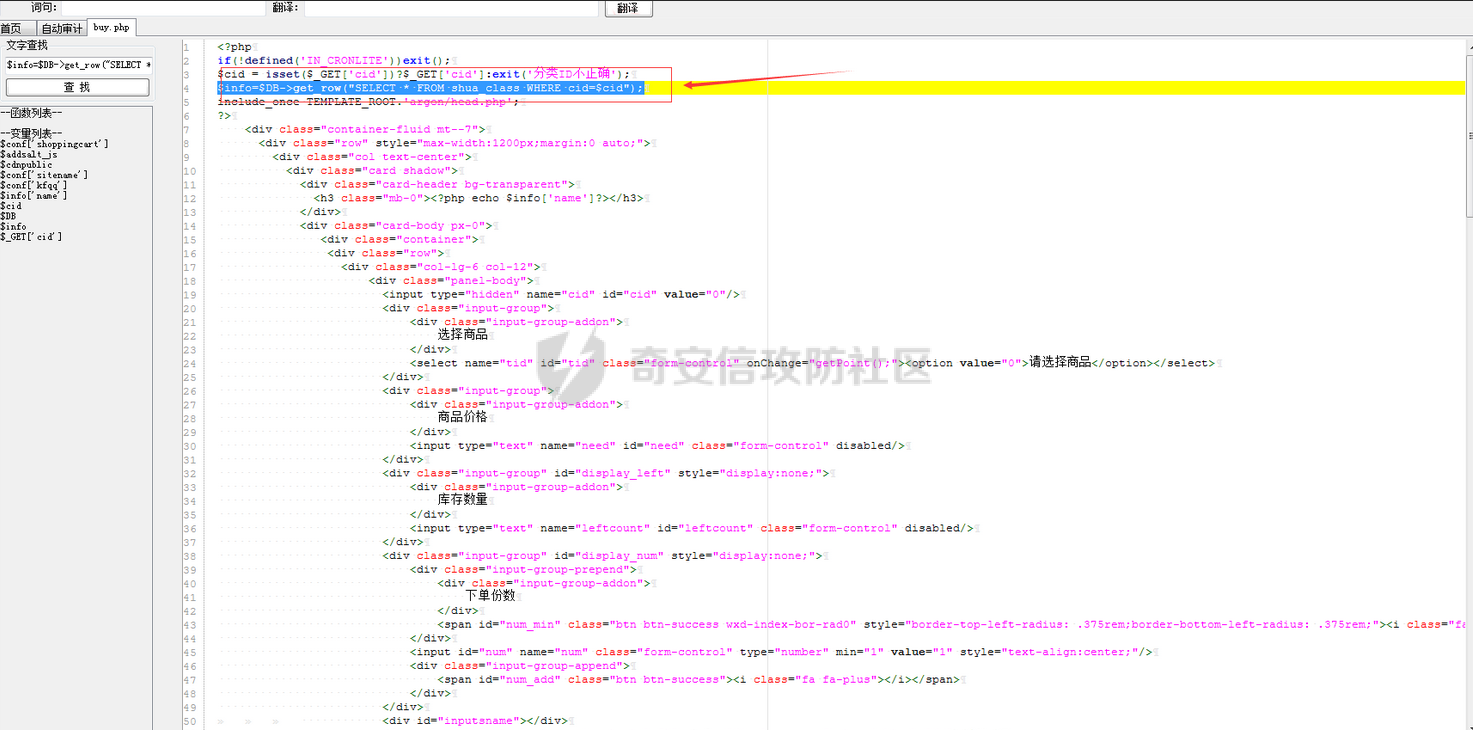Select $conf['sitename'] in the variable list

click(44, 175)
